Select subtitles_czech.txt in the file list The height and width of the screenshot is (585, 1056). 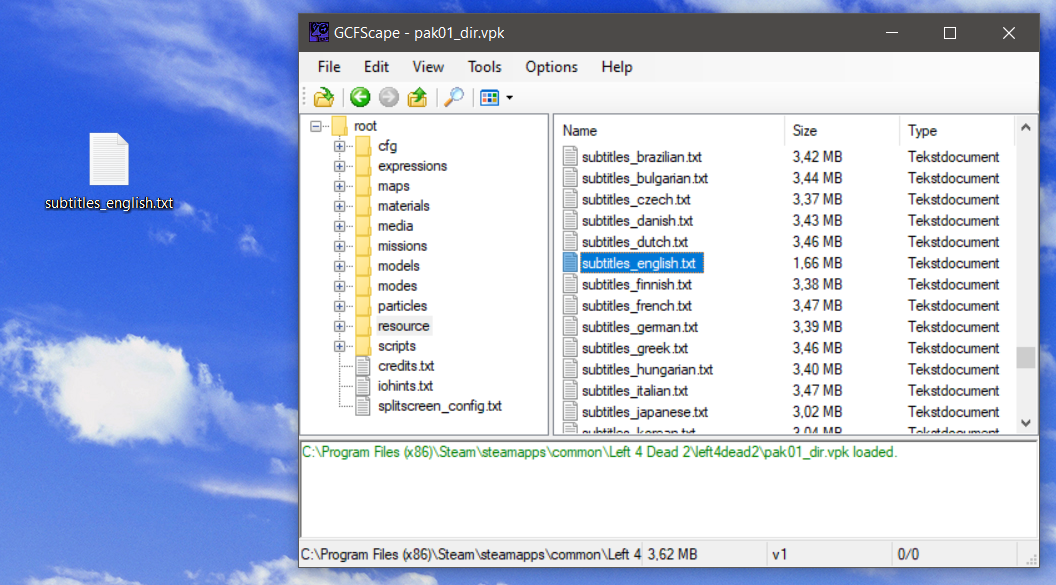point(636,200)
